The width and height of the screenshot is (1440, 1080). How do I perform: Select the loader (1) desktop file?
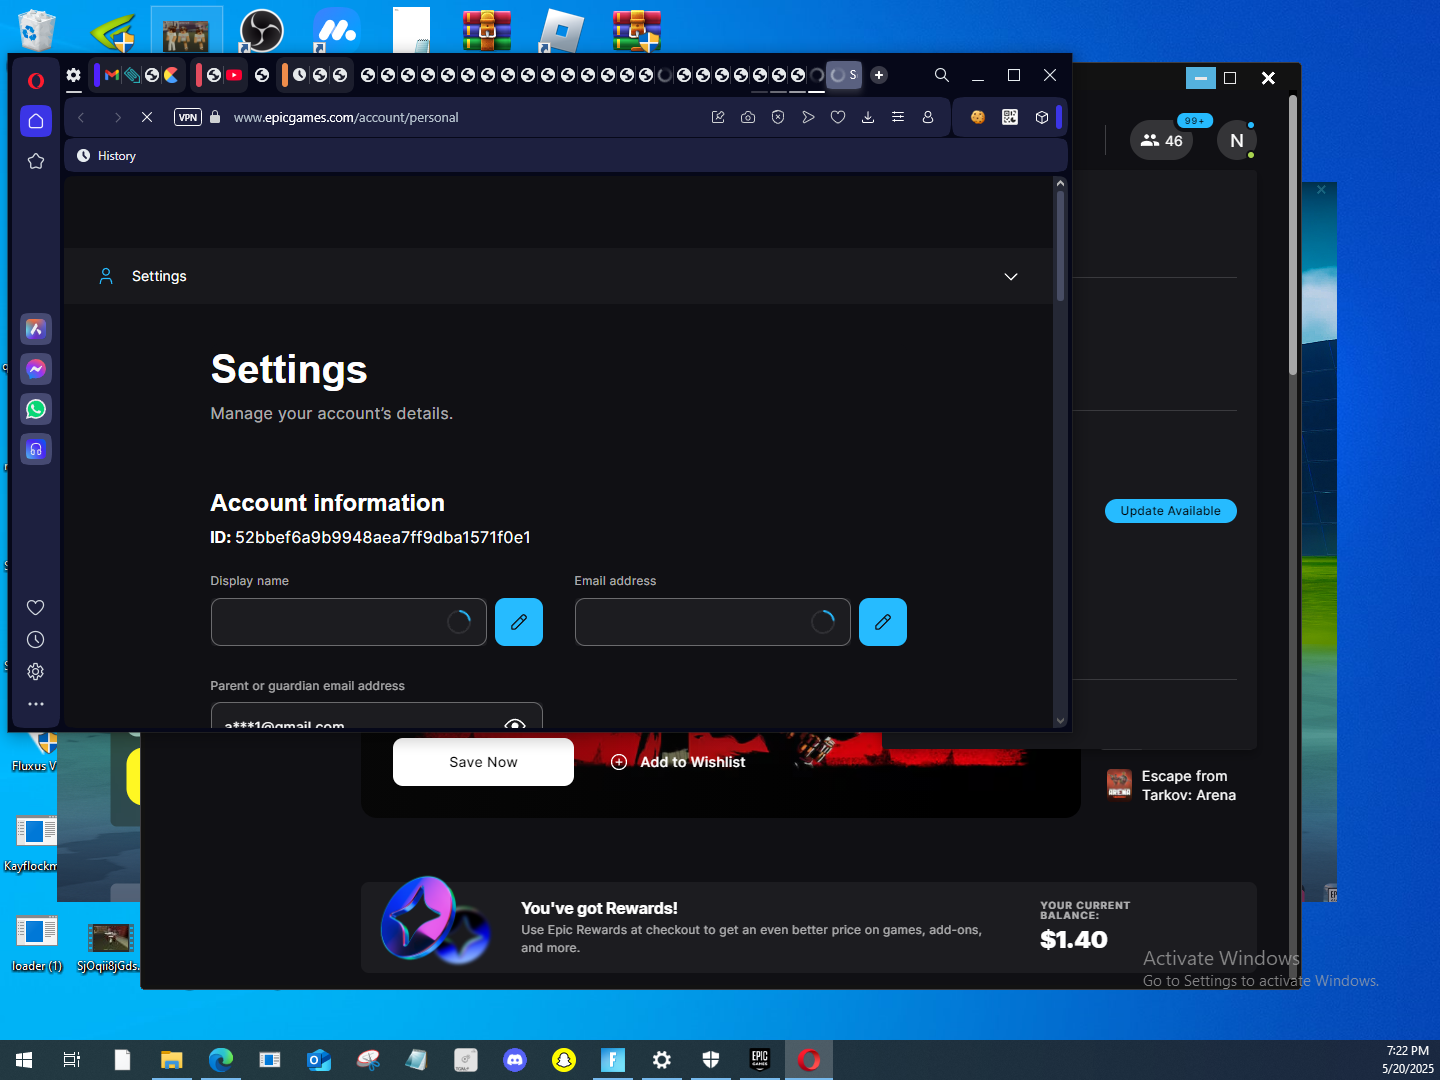(36, 945)
